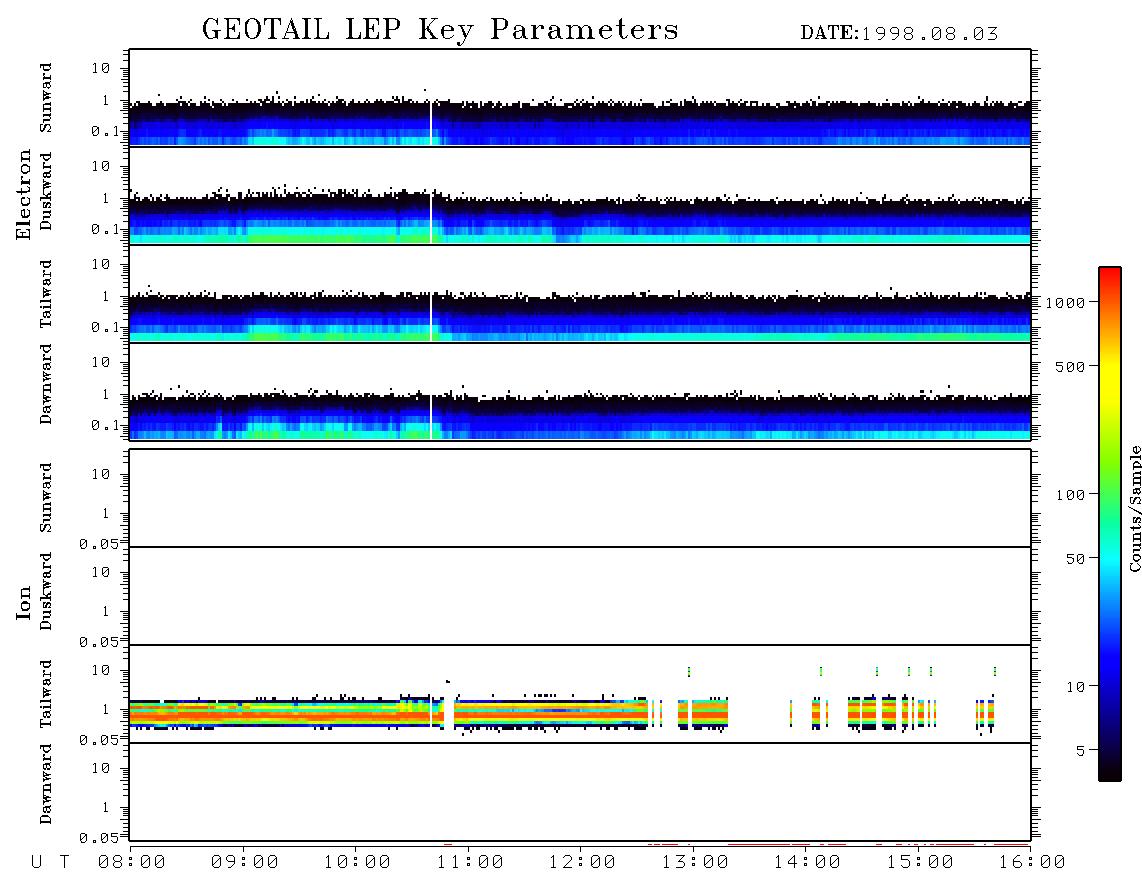
Task: Click the 500 colorbar scale value
Action: (1070, 366)
